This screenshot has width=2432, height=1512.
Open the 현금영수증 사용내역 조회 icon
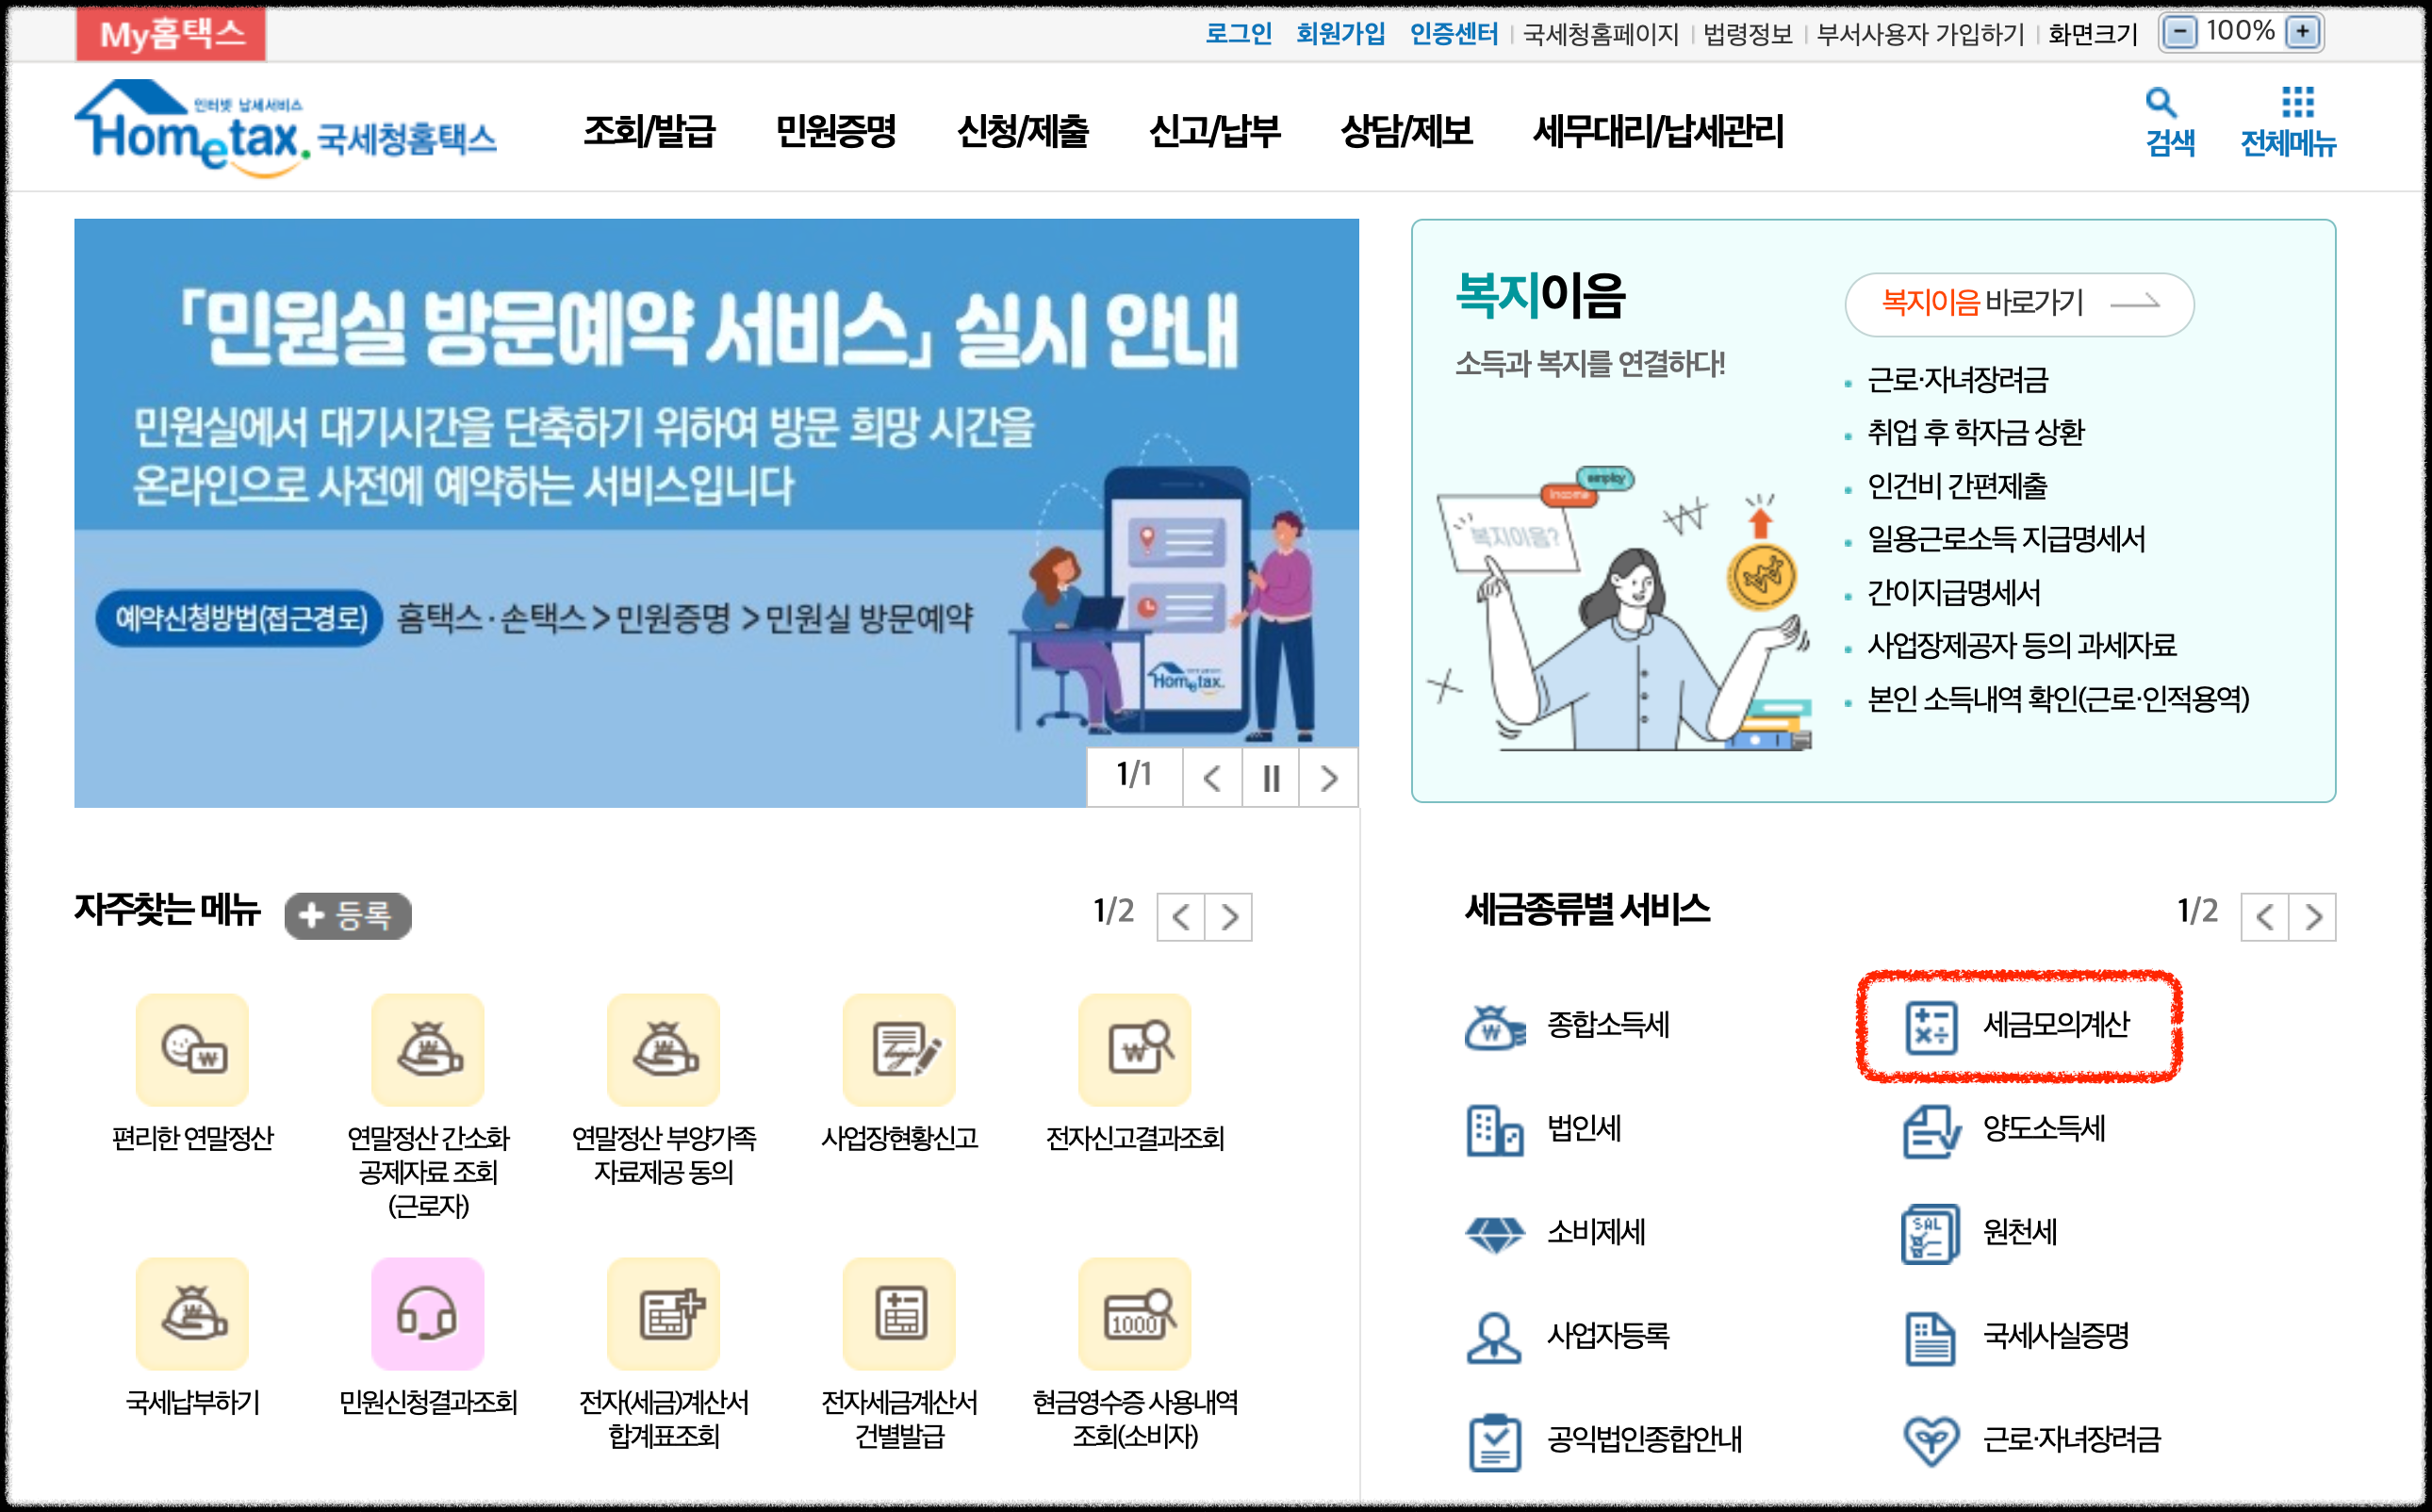point(1134,1313)
